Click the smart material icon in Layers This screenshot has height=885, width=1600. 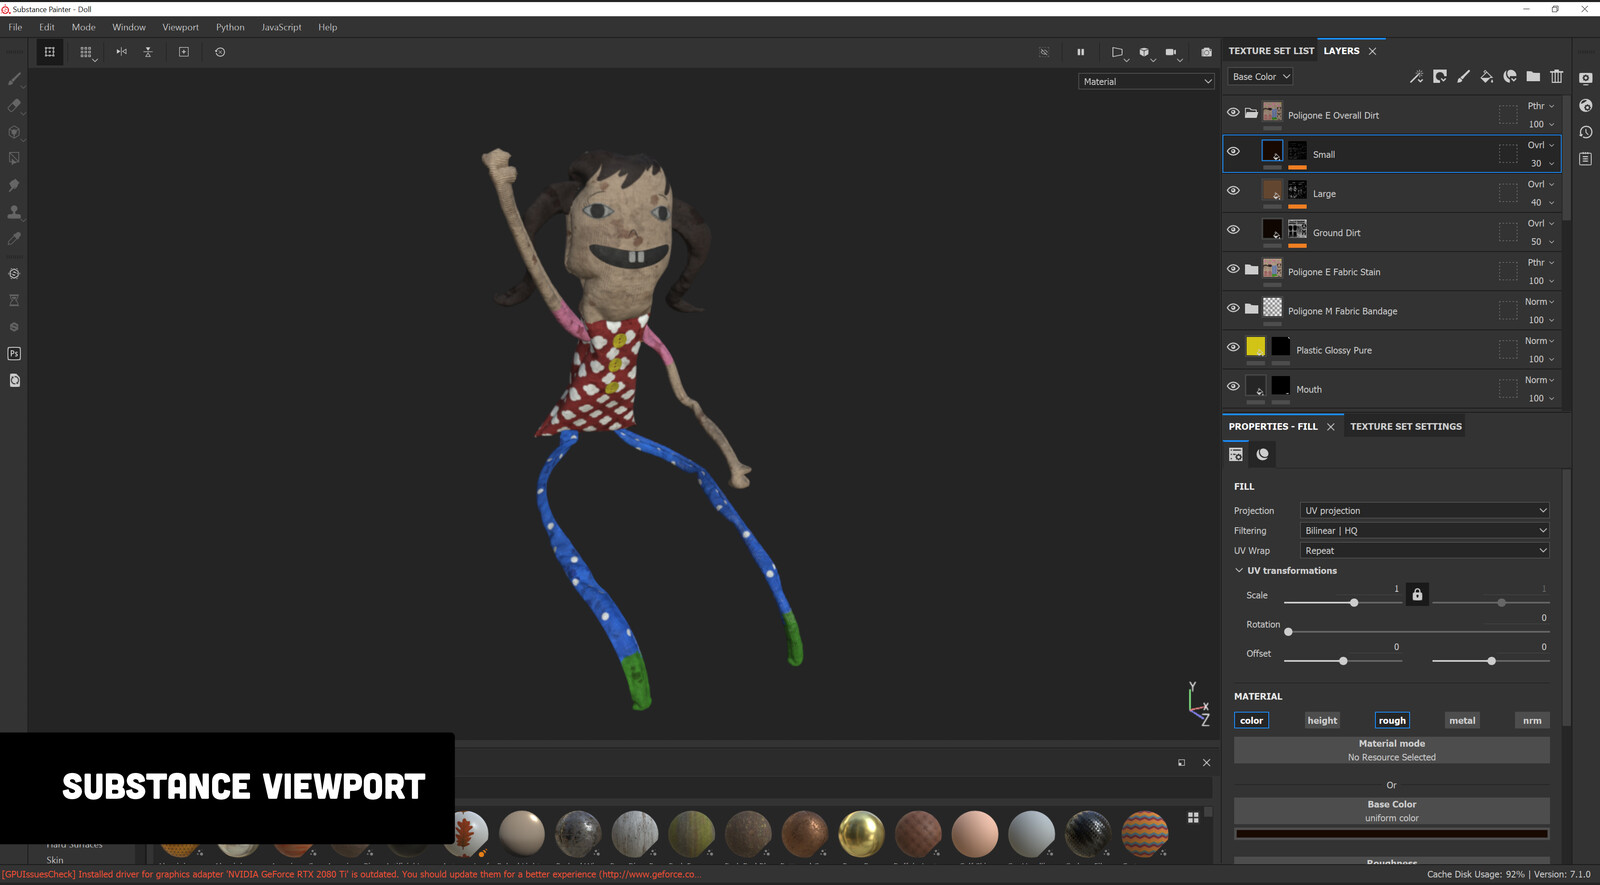click(1510, 76)
